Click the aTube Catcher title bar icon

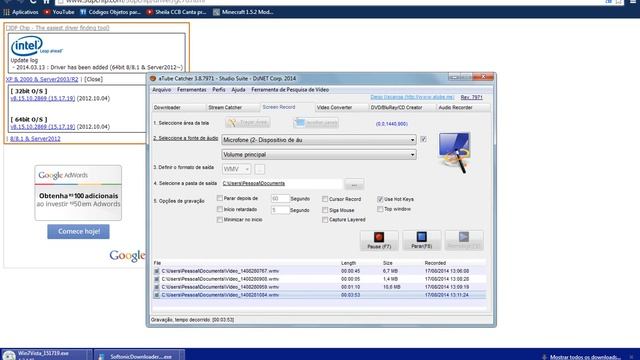pos(153,78)
